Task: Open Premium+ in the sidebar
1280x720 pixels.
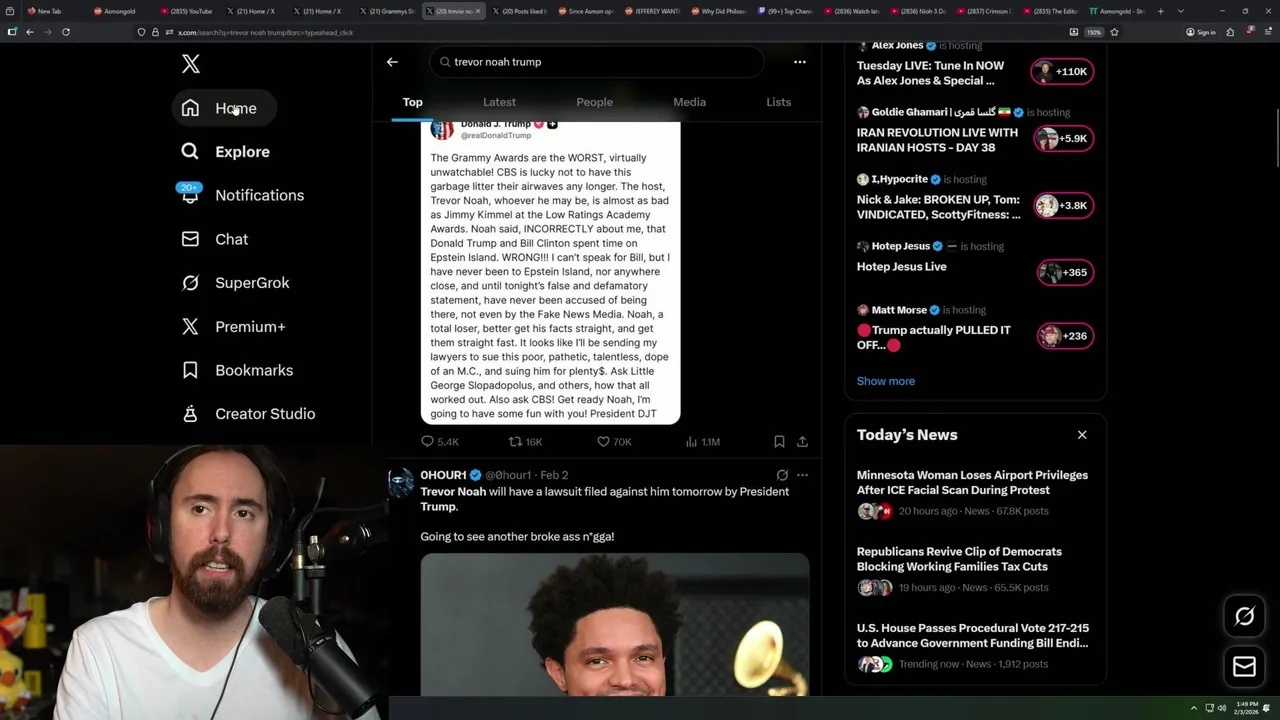Action: tap(233, 326)
